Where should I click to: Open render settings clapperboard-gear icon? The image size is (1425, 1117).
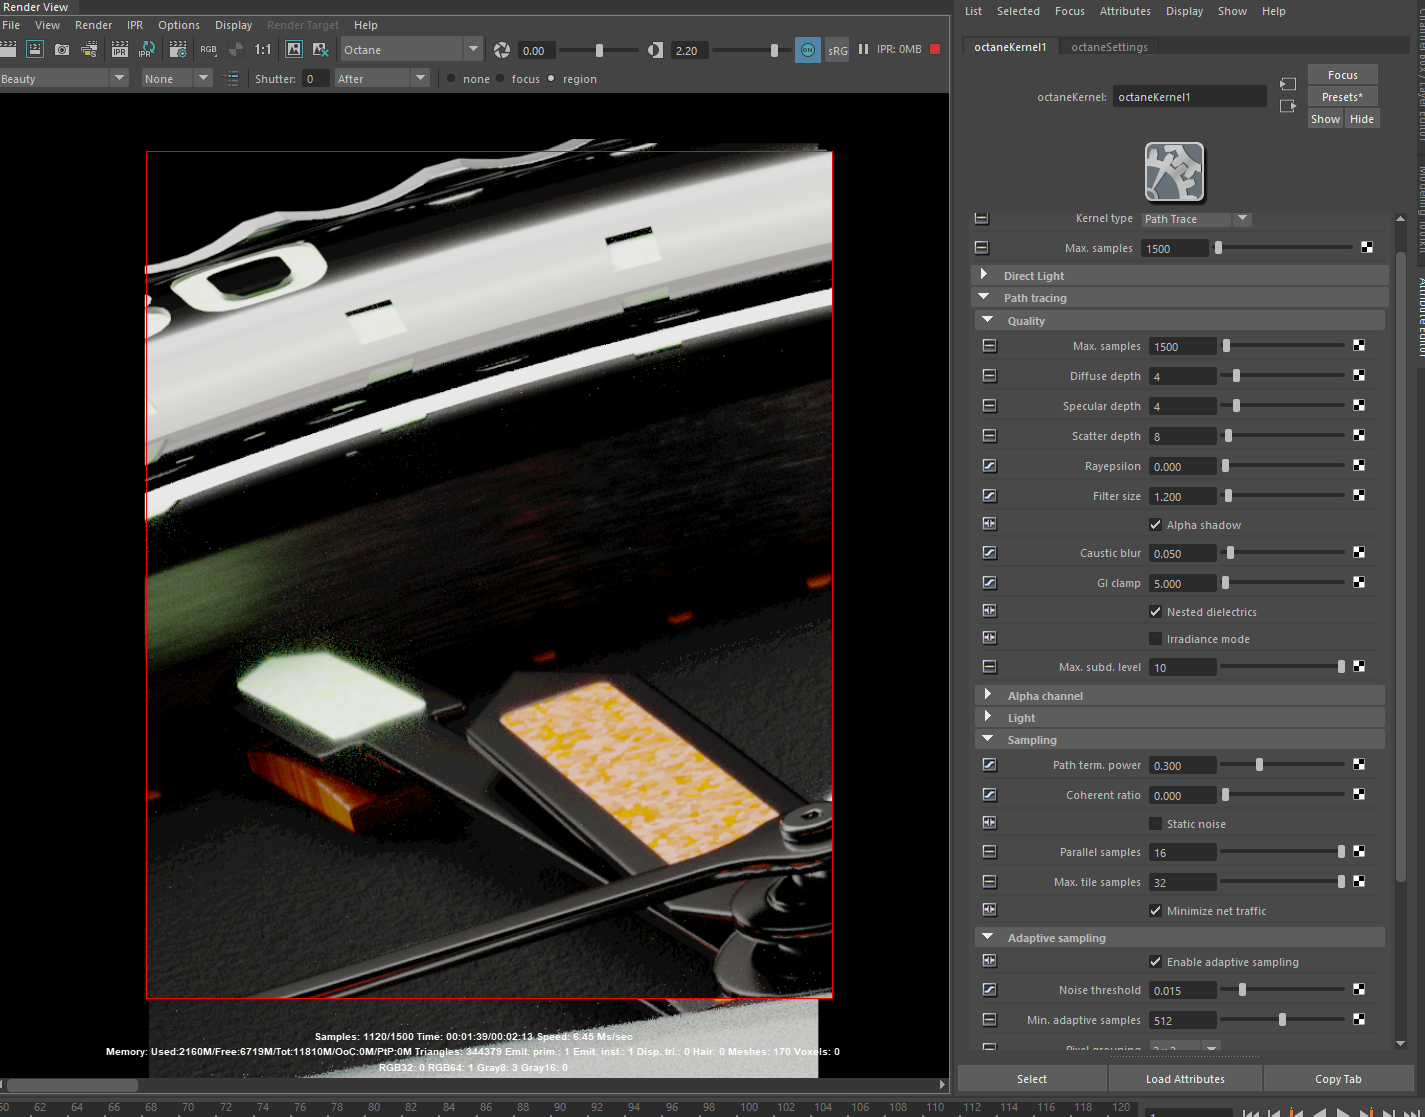click(178, 49)
